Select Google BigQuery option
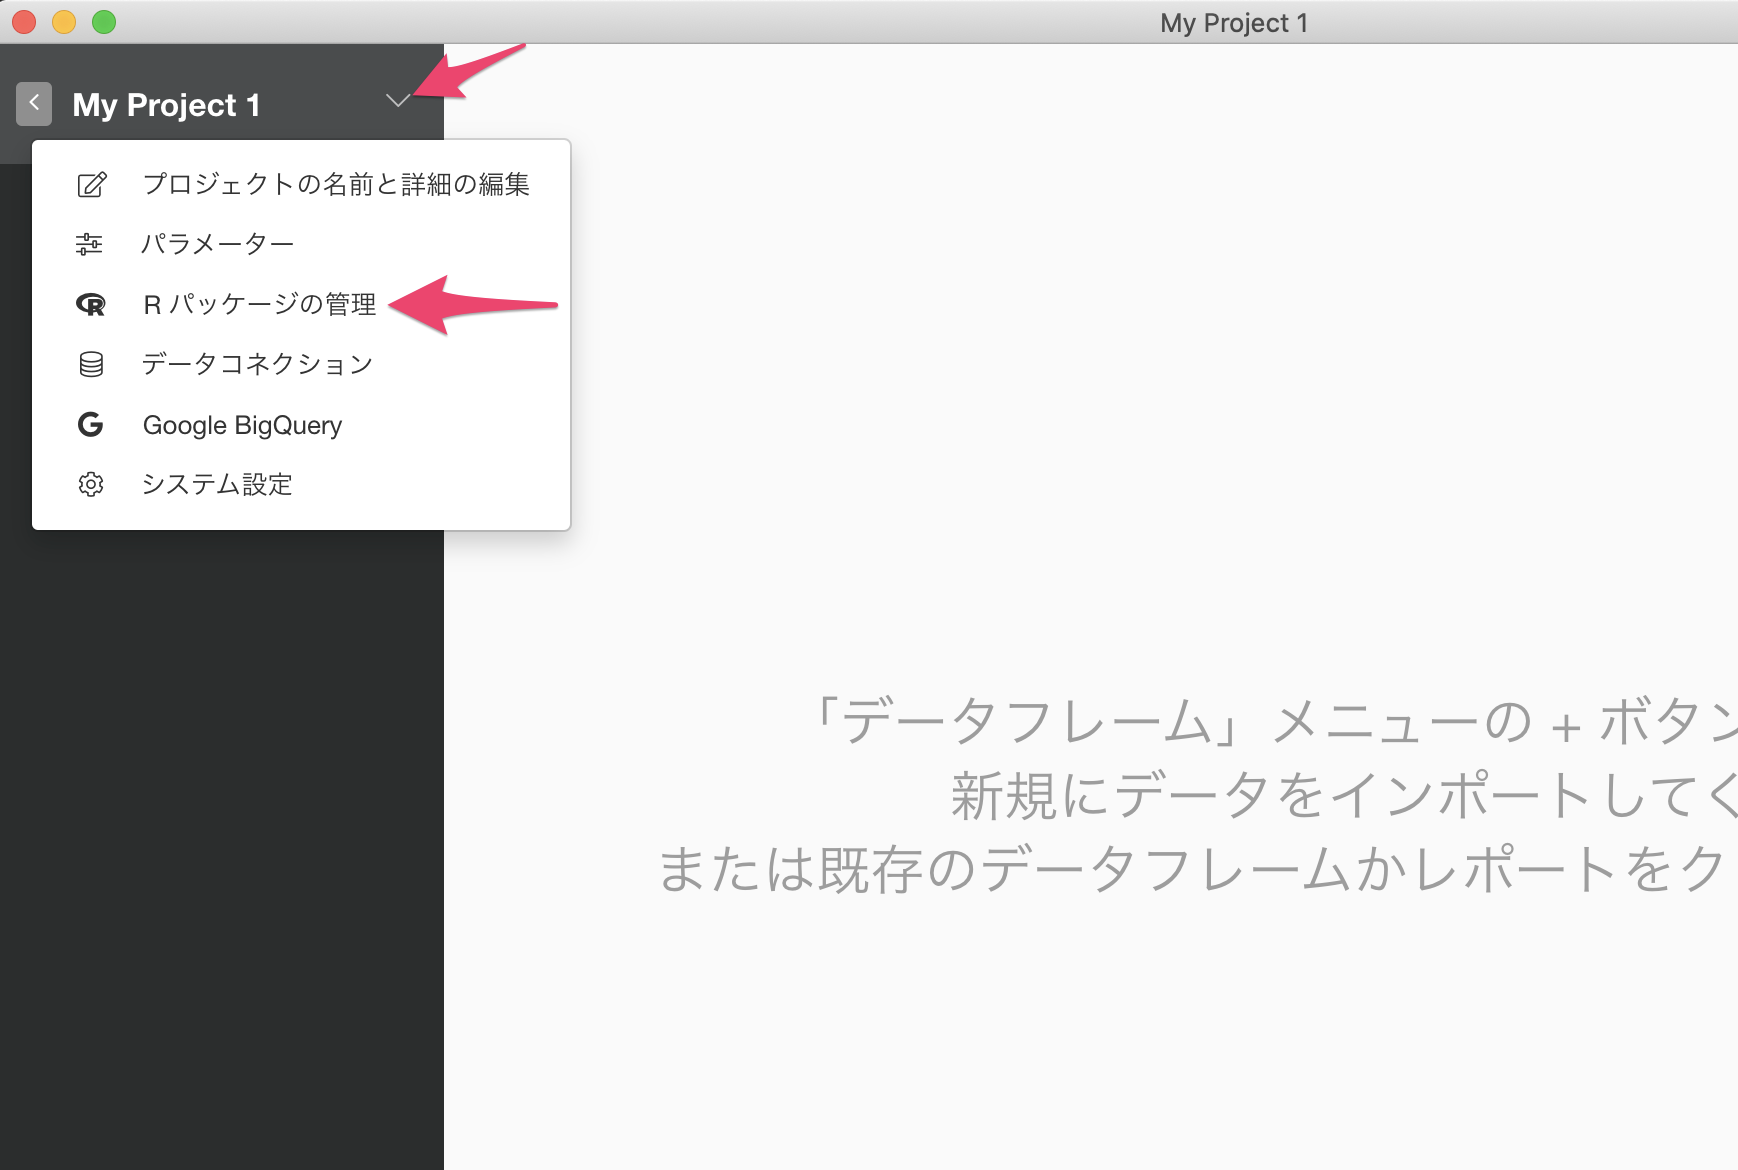 tap(301, 425)
